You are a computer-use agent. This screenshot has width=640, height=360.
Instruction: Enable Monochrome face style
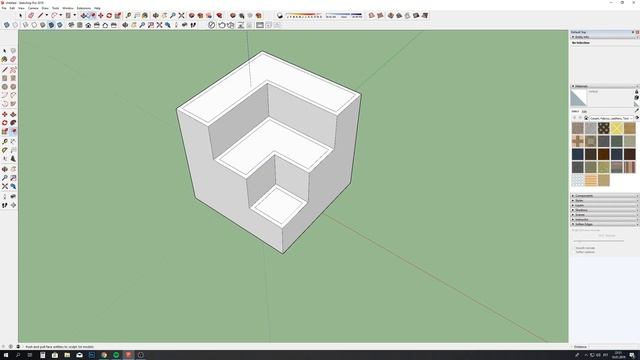(x=60, y=25)
